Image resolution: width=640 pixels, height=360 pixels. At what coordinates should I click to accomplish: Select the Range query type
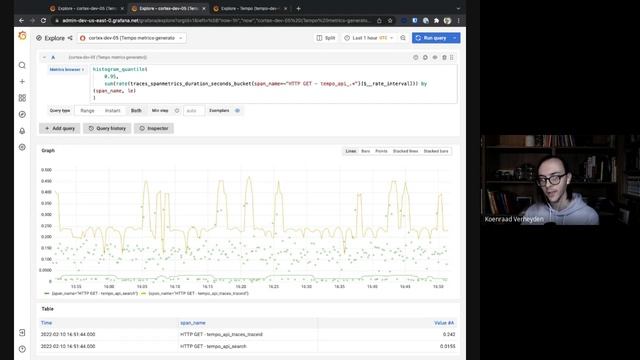[87, 111]
